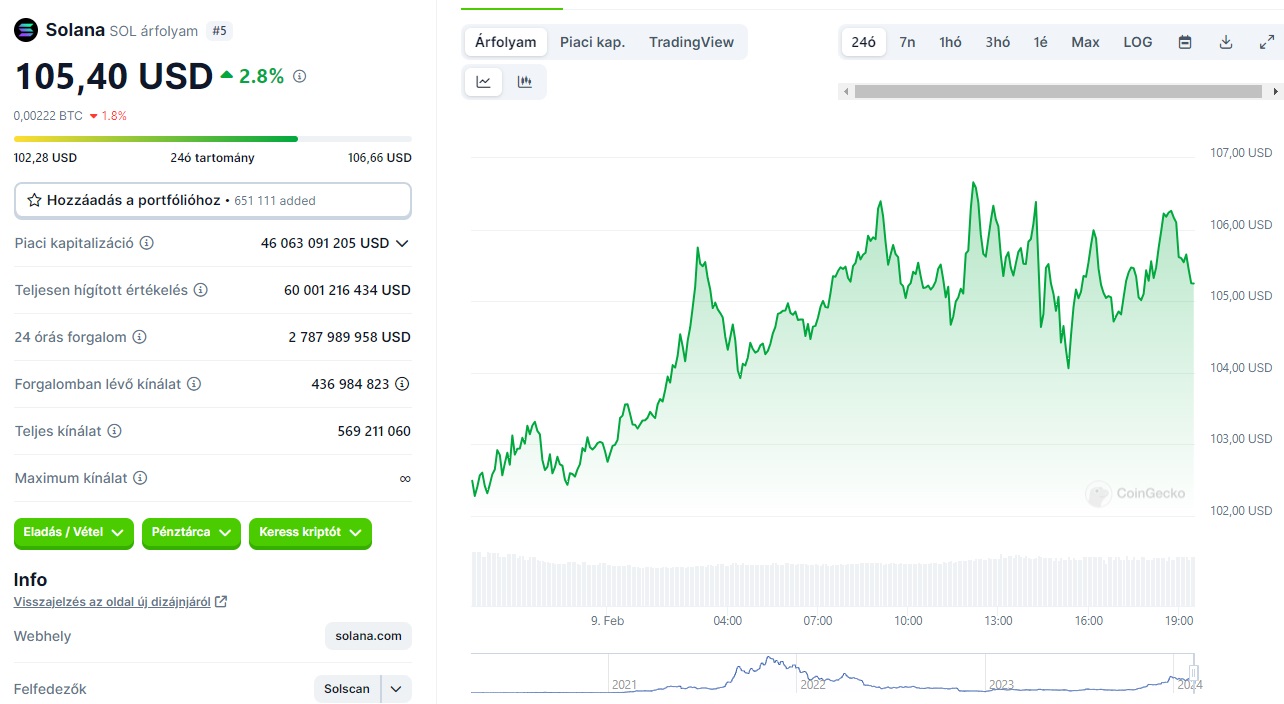This screenshot has width=1284, height=704.
Task: Click the scrollbar left arrow
Action: coord(846,91)
